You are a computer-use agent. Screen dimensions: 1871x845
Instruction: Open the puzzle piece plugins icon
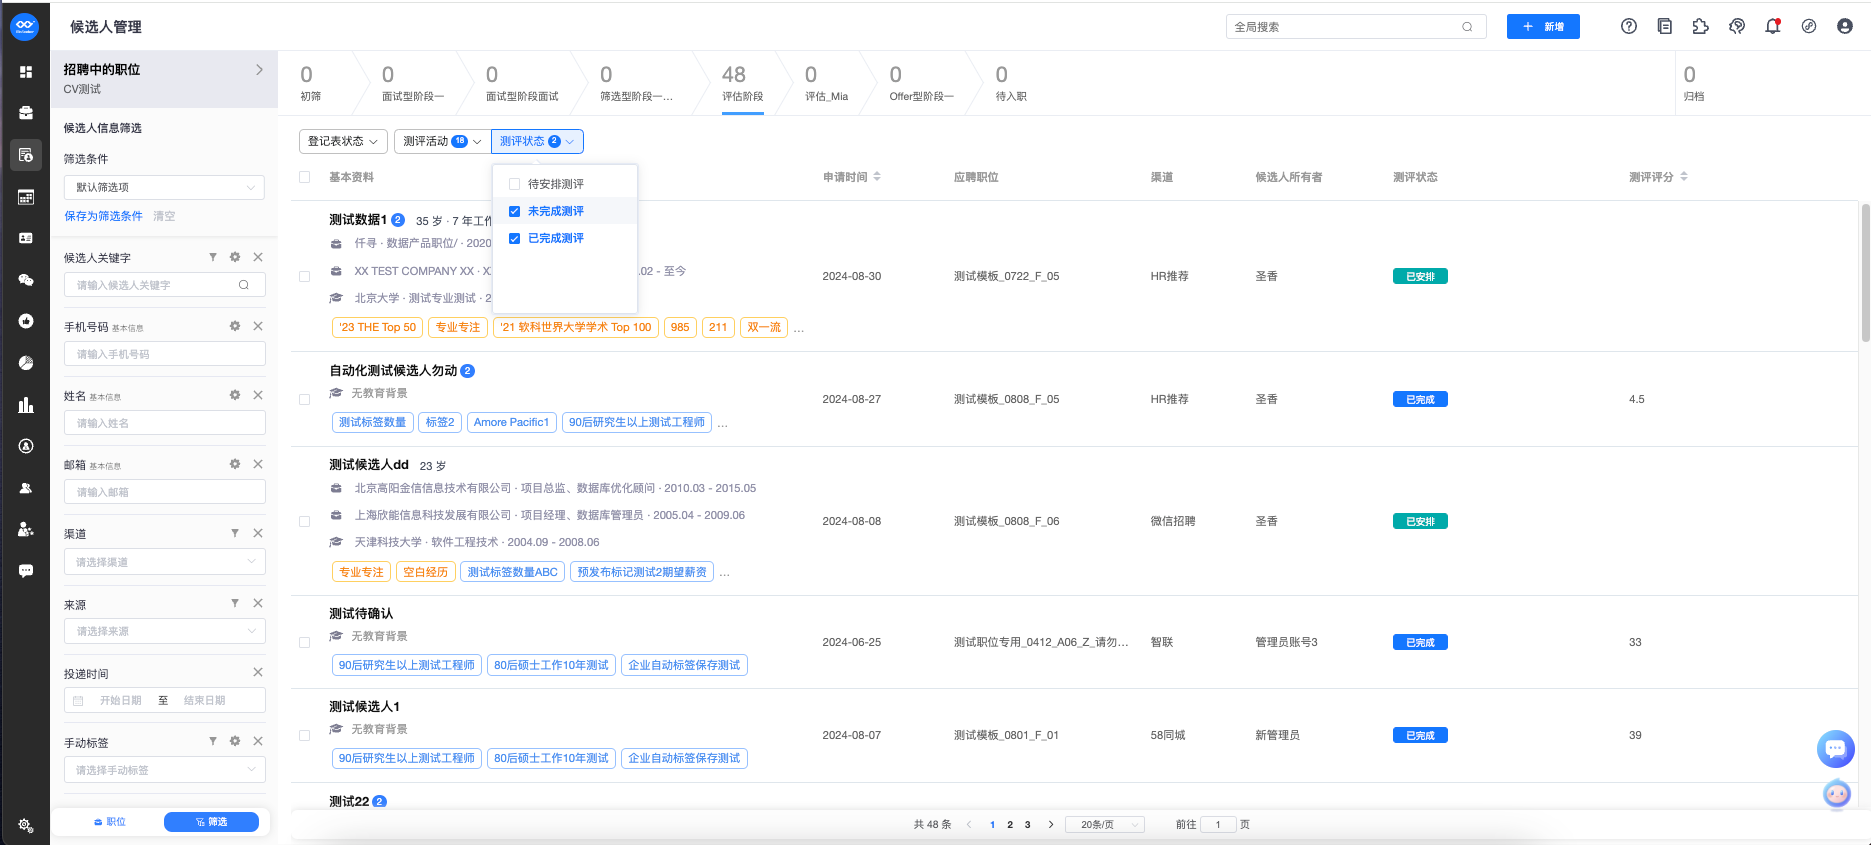point(1701,27)
